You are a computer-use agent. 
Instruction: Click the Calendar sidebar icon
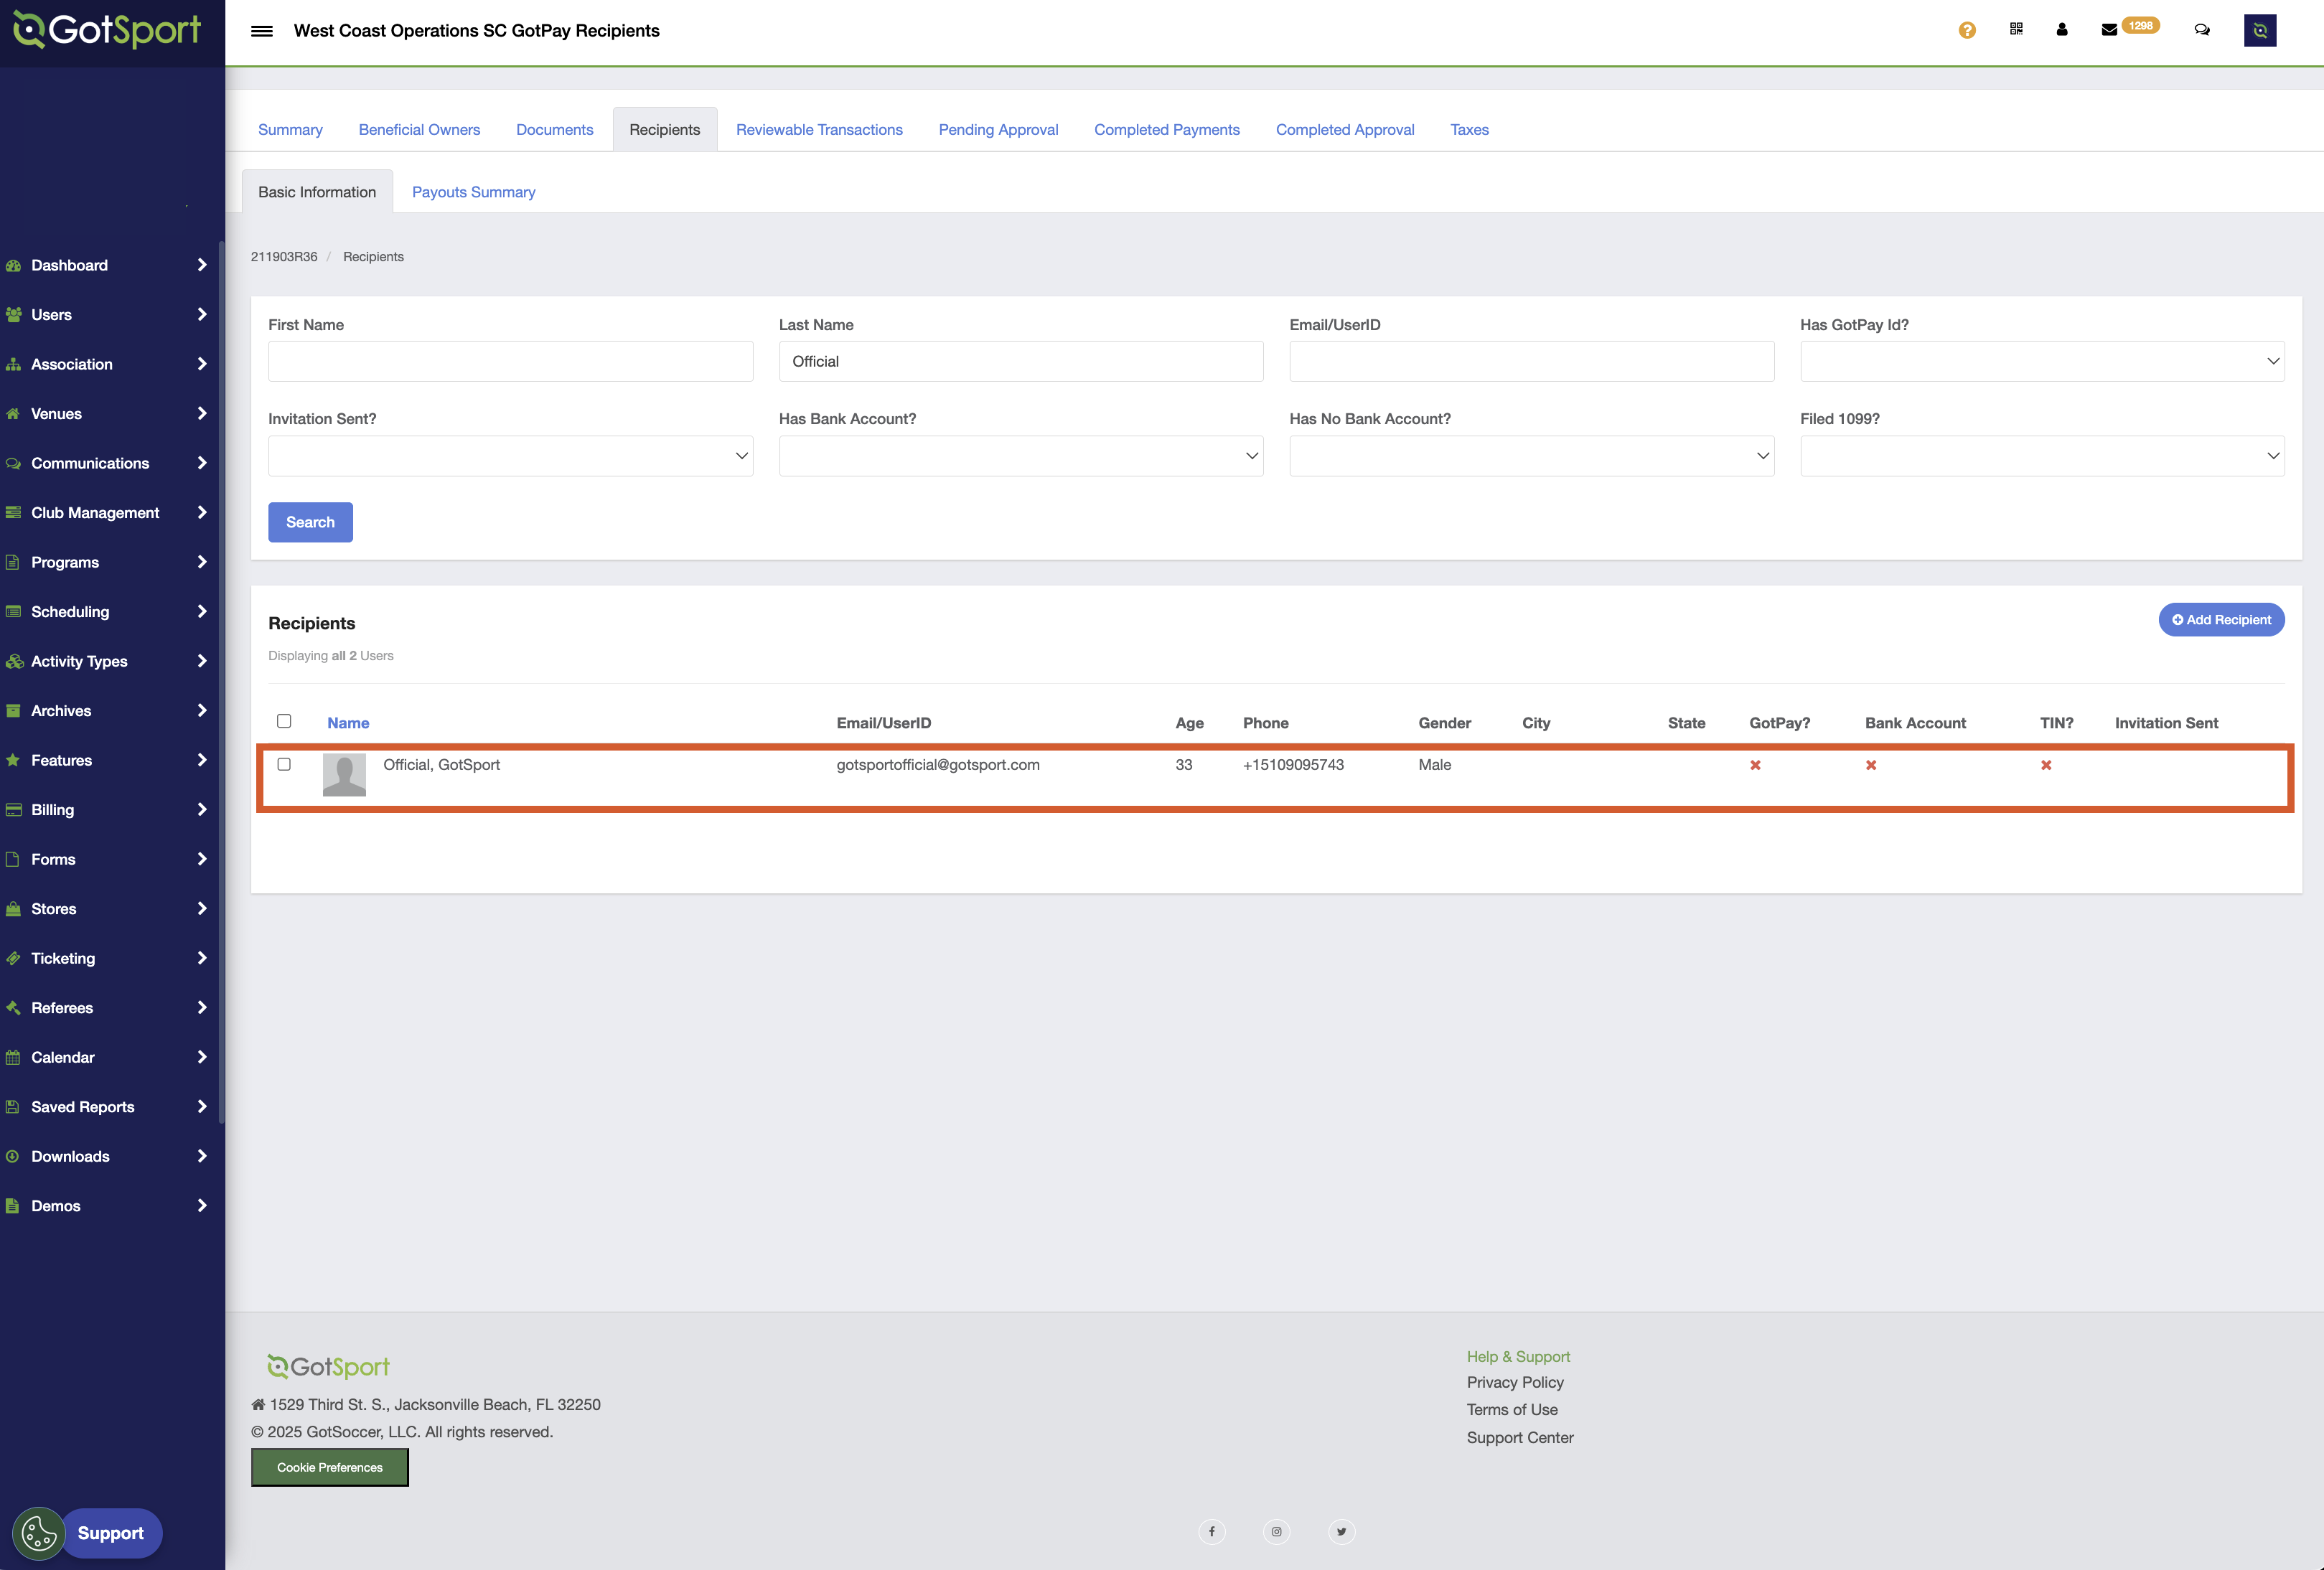pyautogui.click(x=13, y=1057)
